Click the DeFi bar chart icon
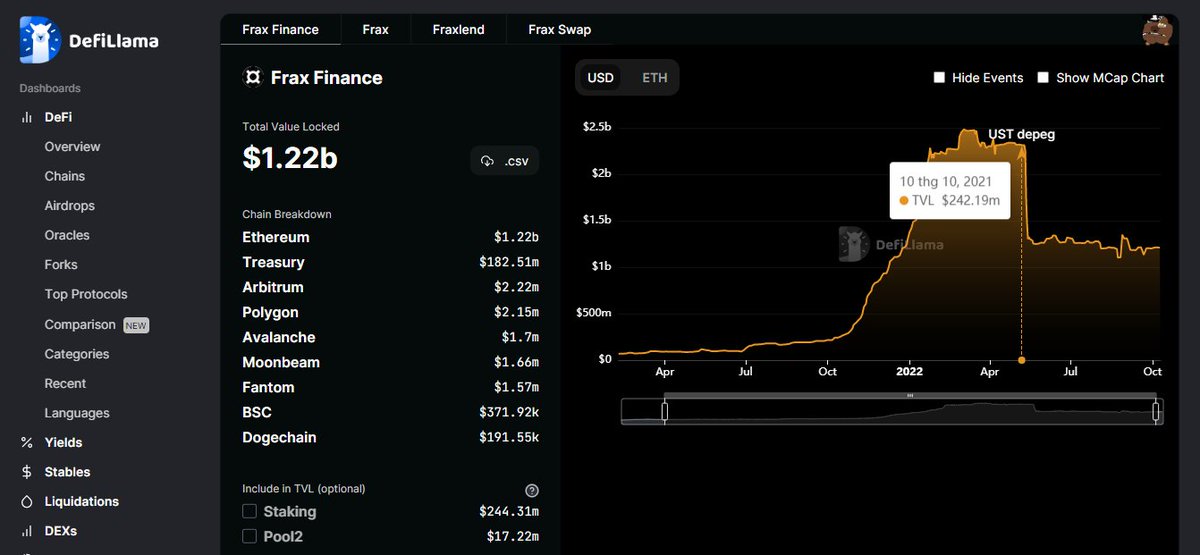This screenshot has width=1200, height=555. click(x=27, y=118)
